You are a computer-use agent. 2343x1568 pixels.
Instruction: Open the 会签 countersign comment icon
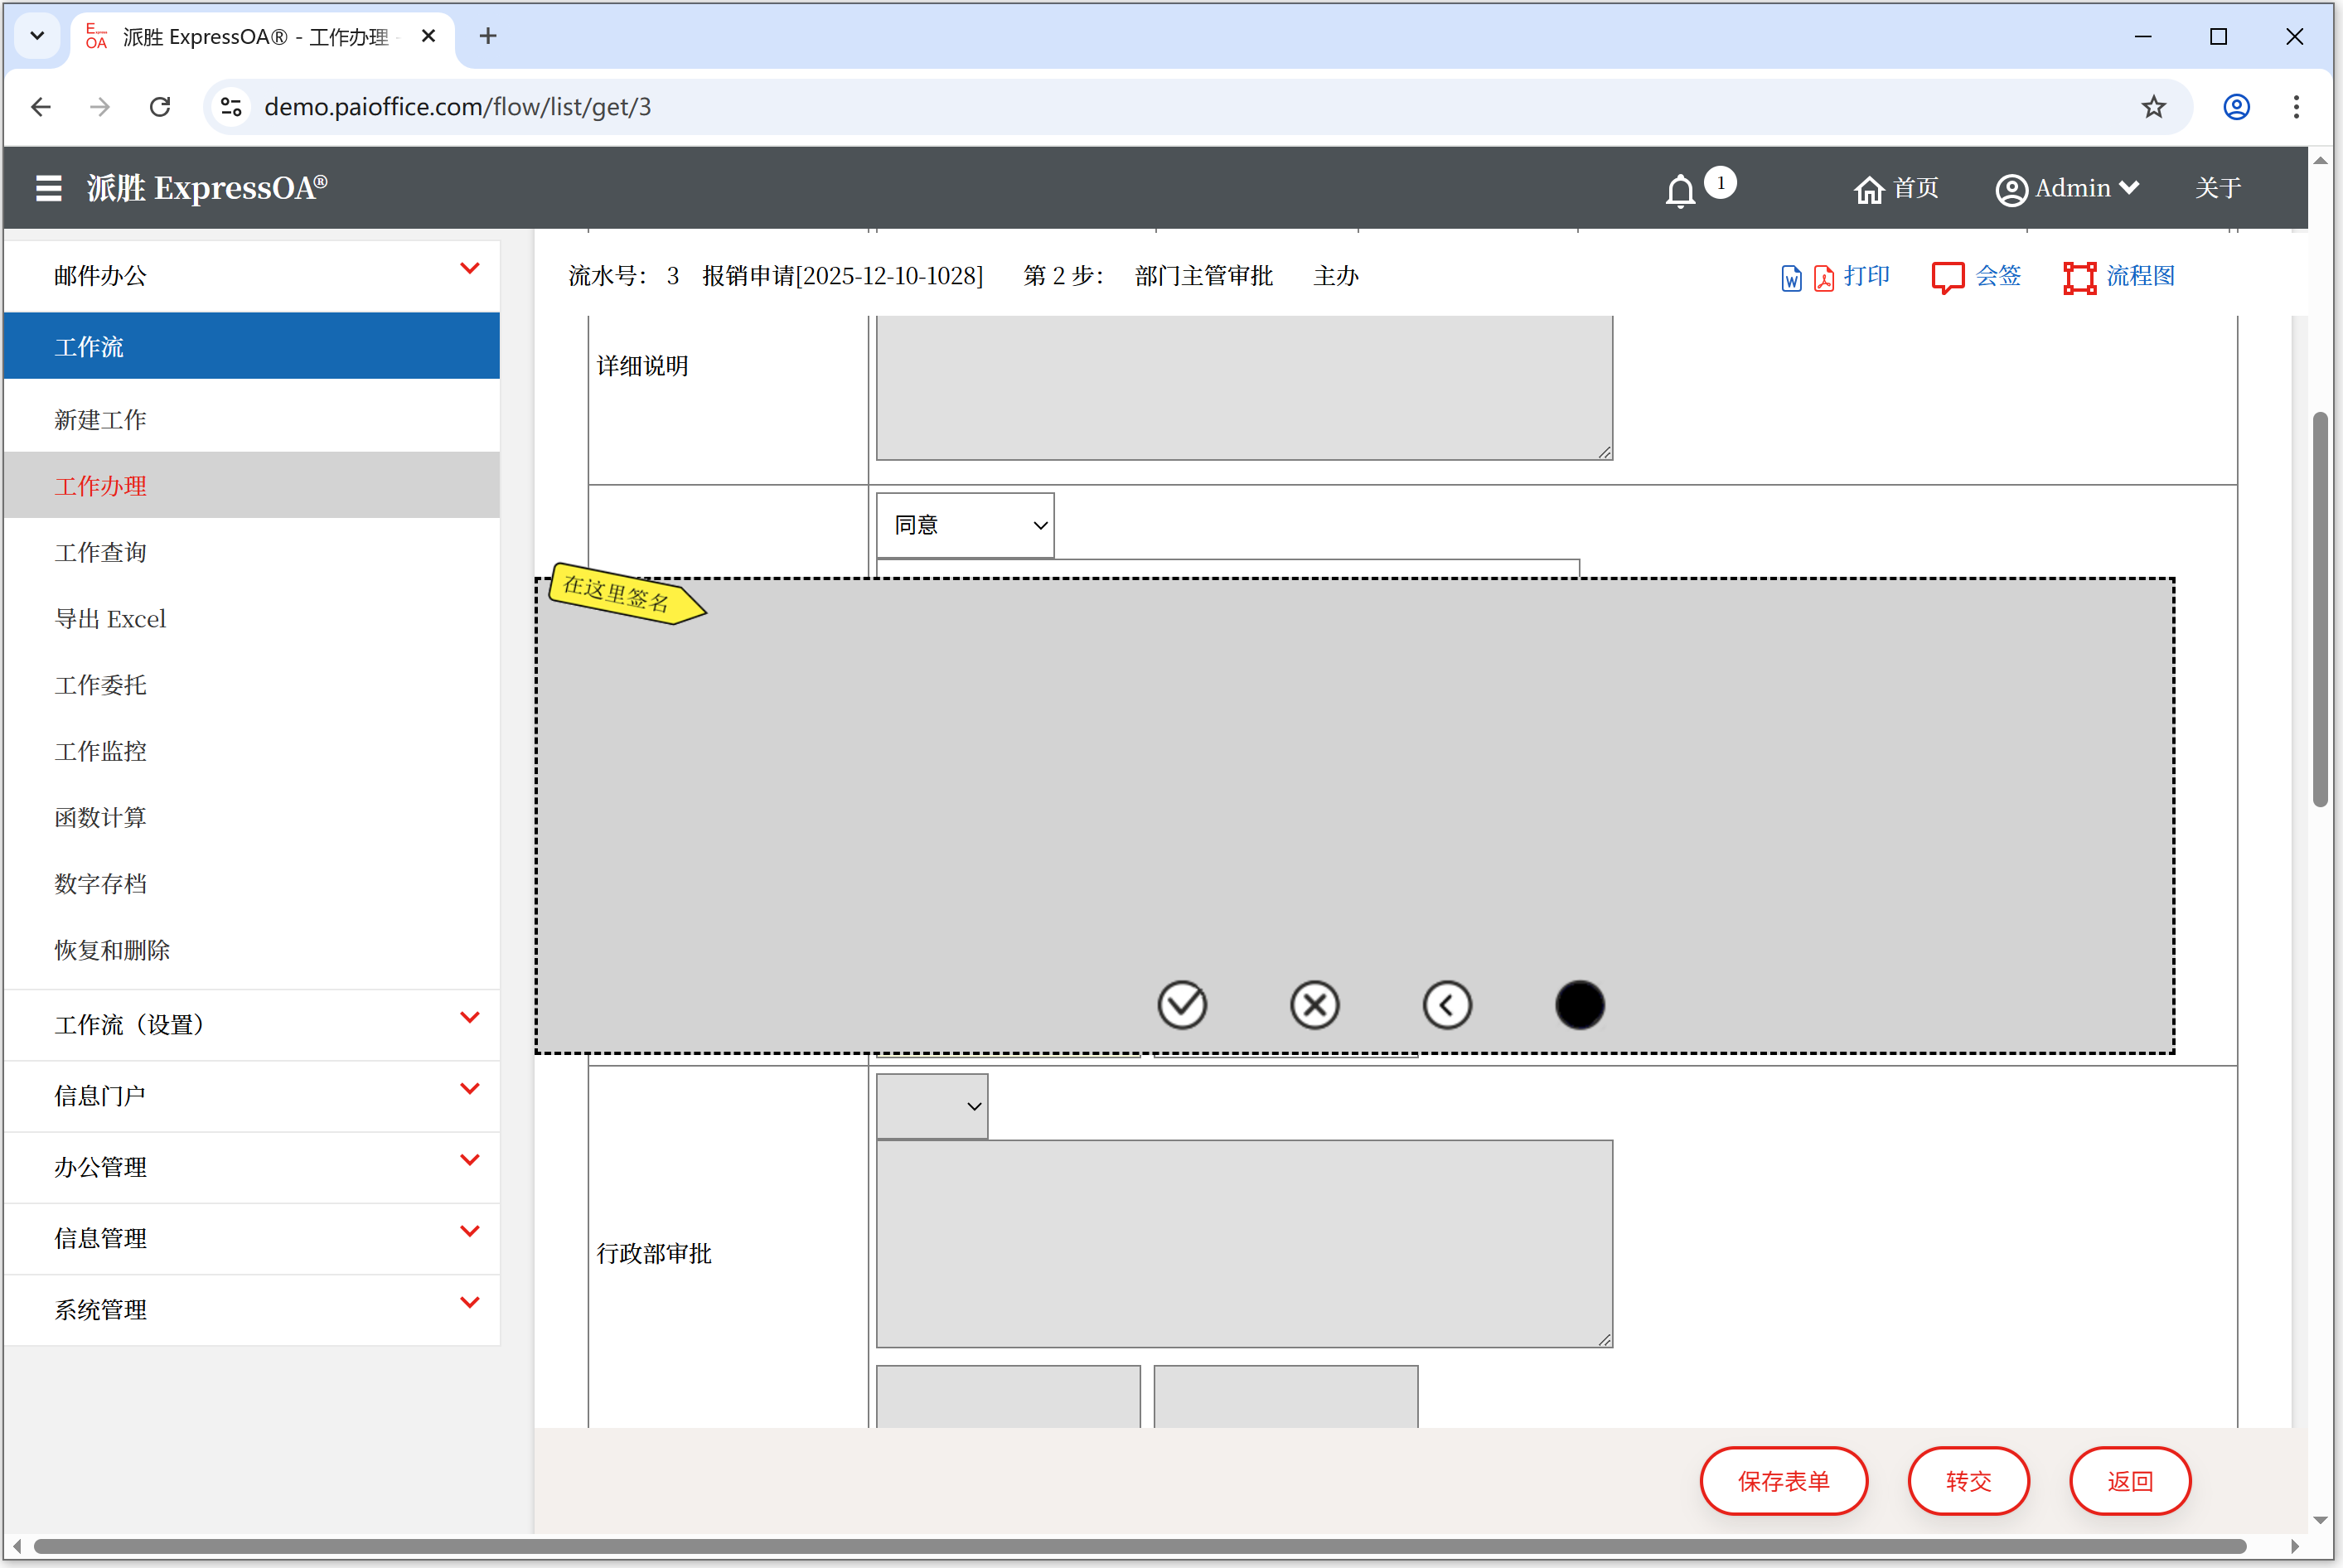1947,277
